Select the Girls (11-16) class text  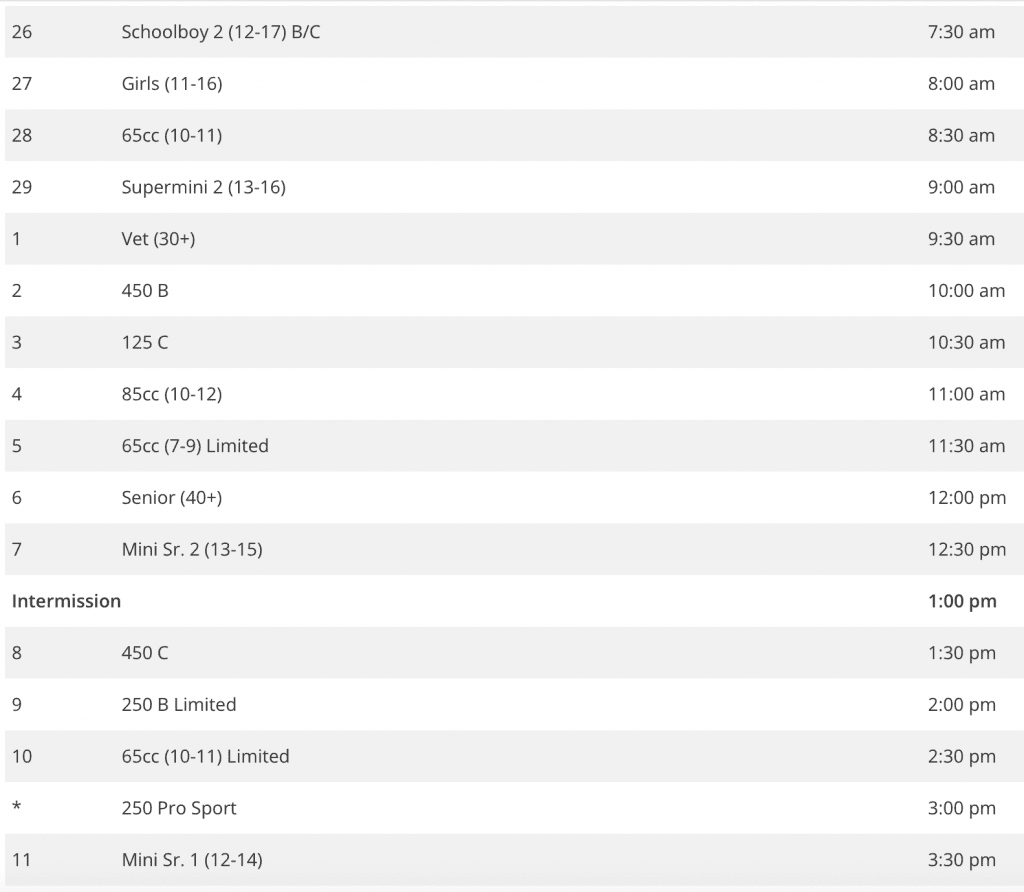(172, 84)
